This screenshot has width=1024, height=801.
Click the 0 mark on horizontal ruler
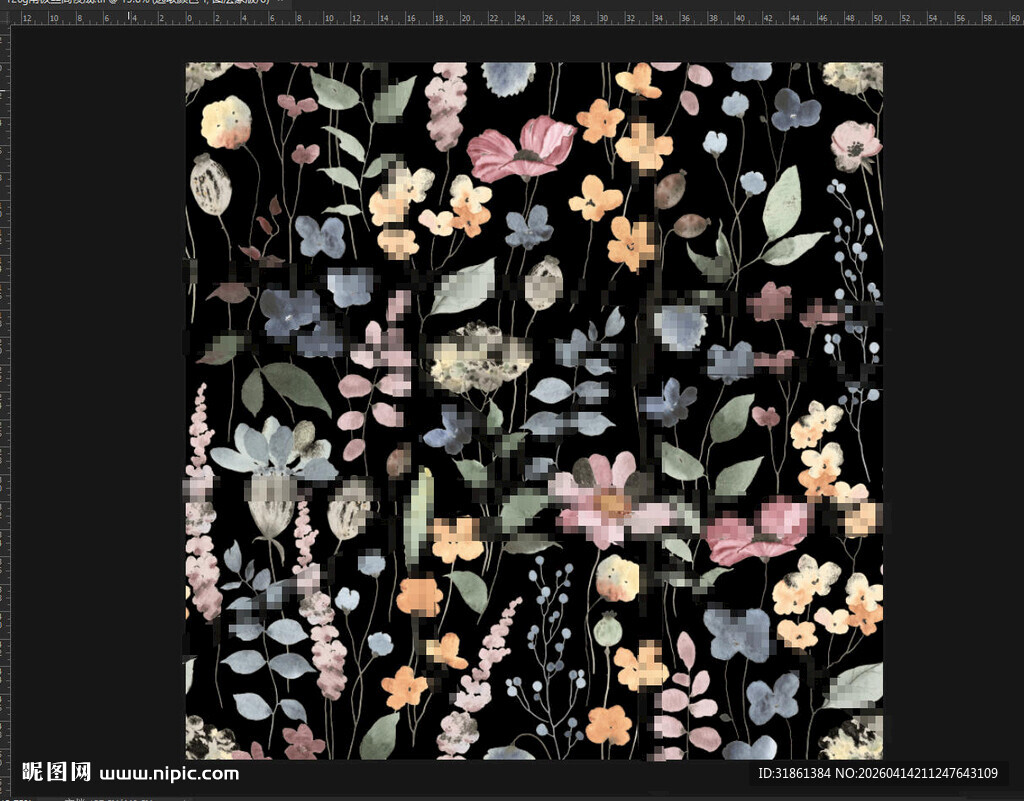[x=189, y=18]
